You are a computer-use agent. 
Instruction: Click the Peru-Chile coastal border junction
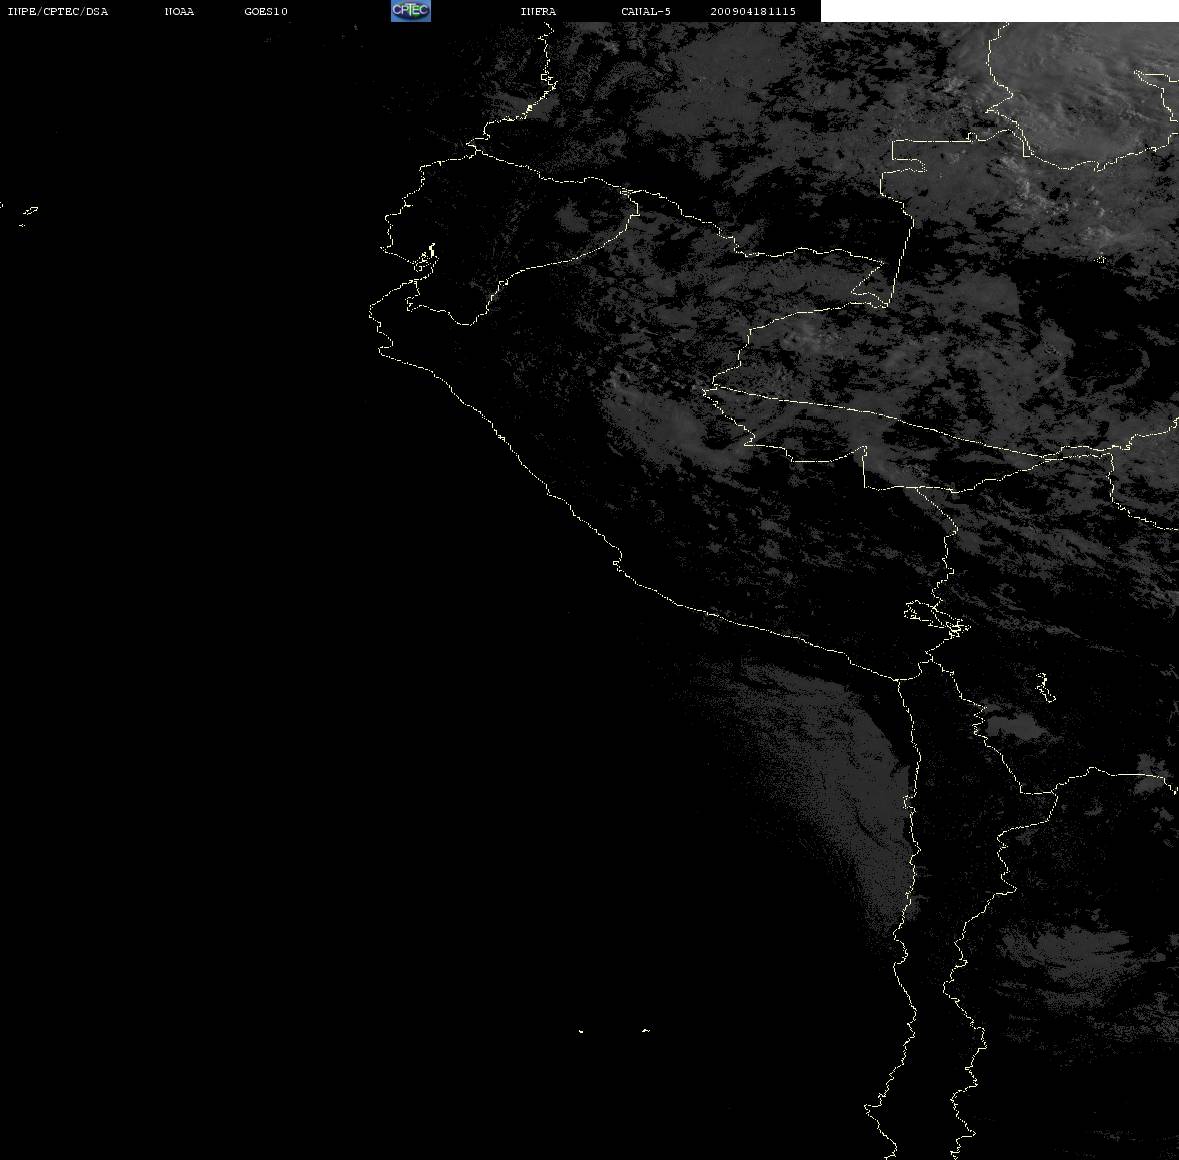coord(899,679)
